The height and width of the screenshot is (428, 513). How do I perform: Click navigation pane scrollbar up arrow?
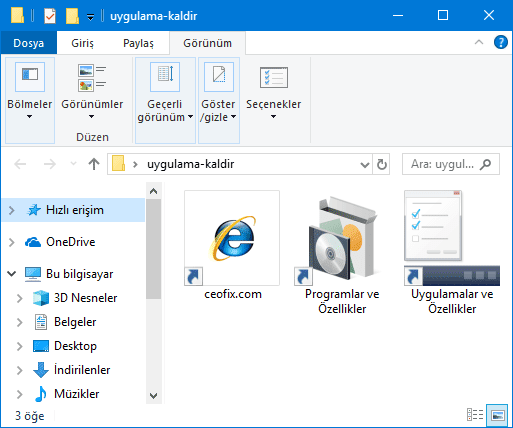tap(153, 191)
